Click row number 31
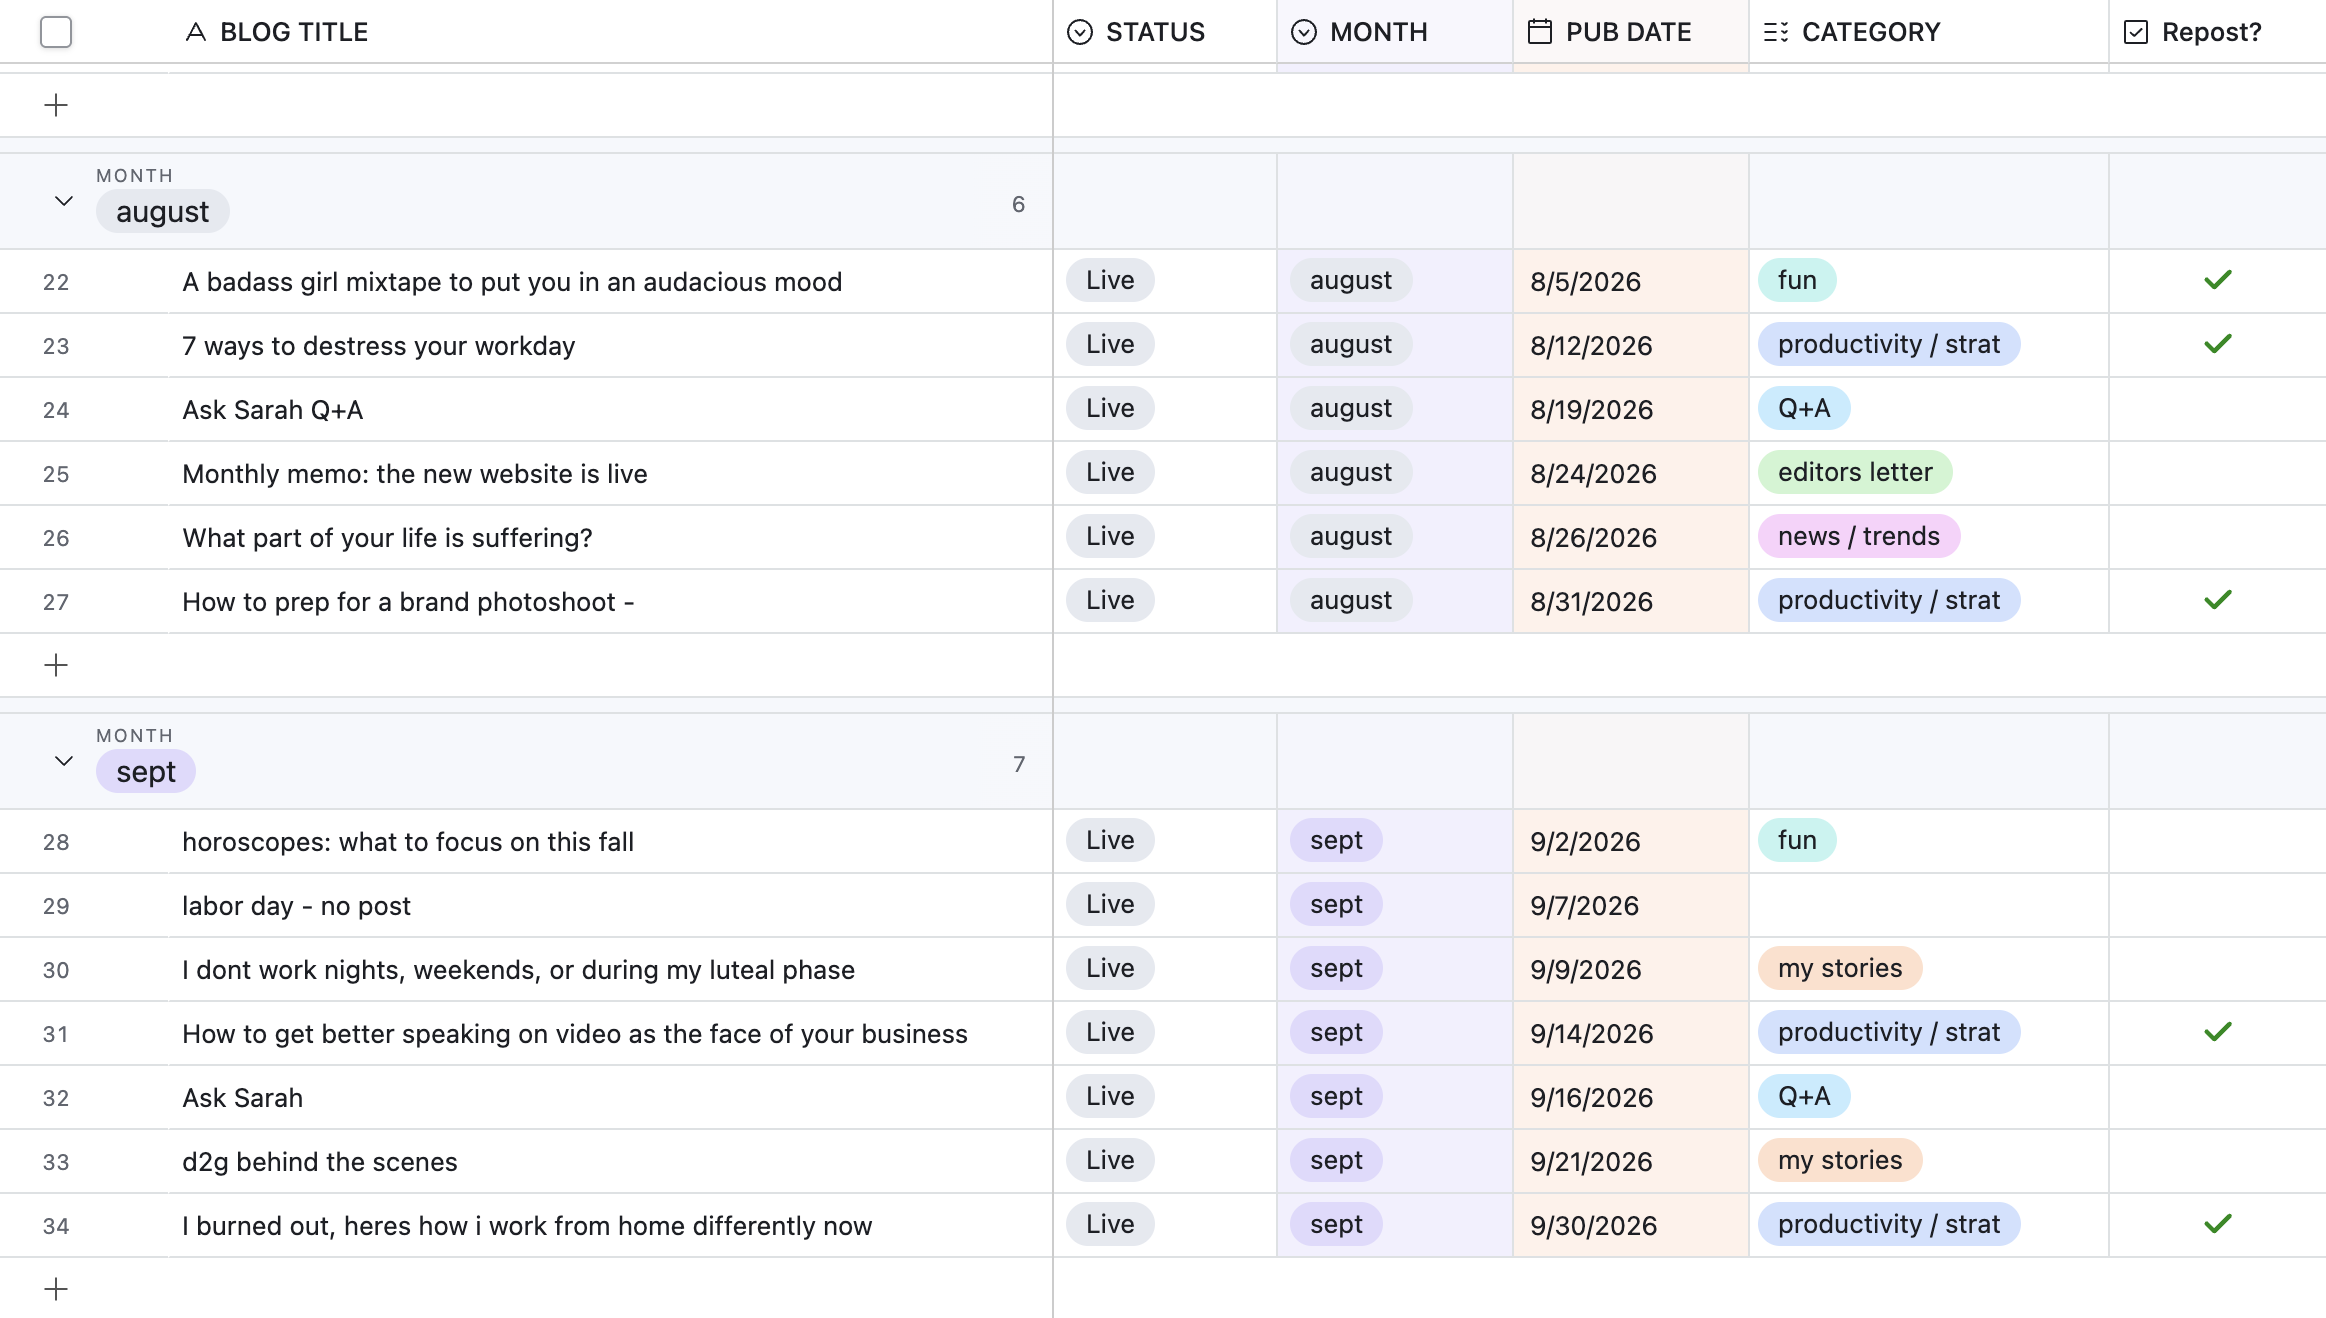This screenshot has width=2326, height=1318. pos(56,1034)
